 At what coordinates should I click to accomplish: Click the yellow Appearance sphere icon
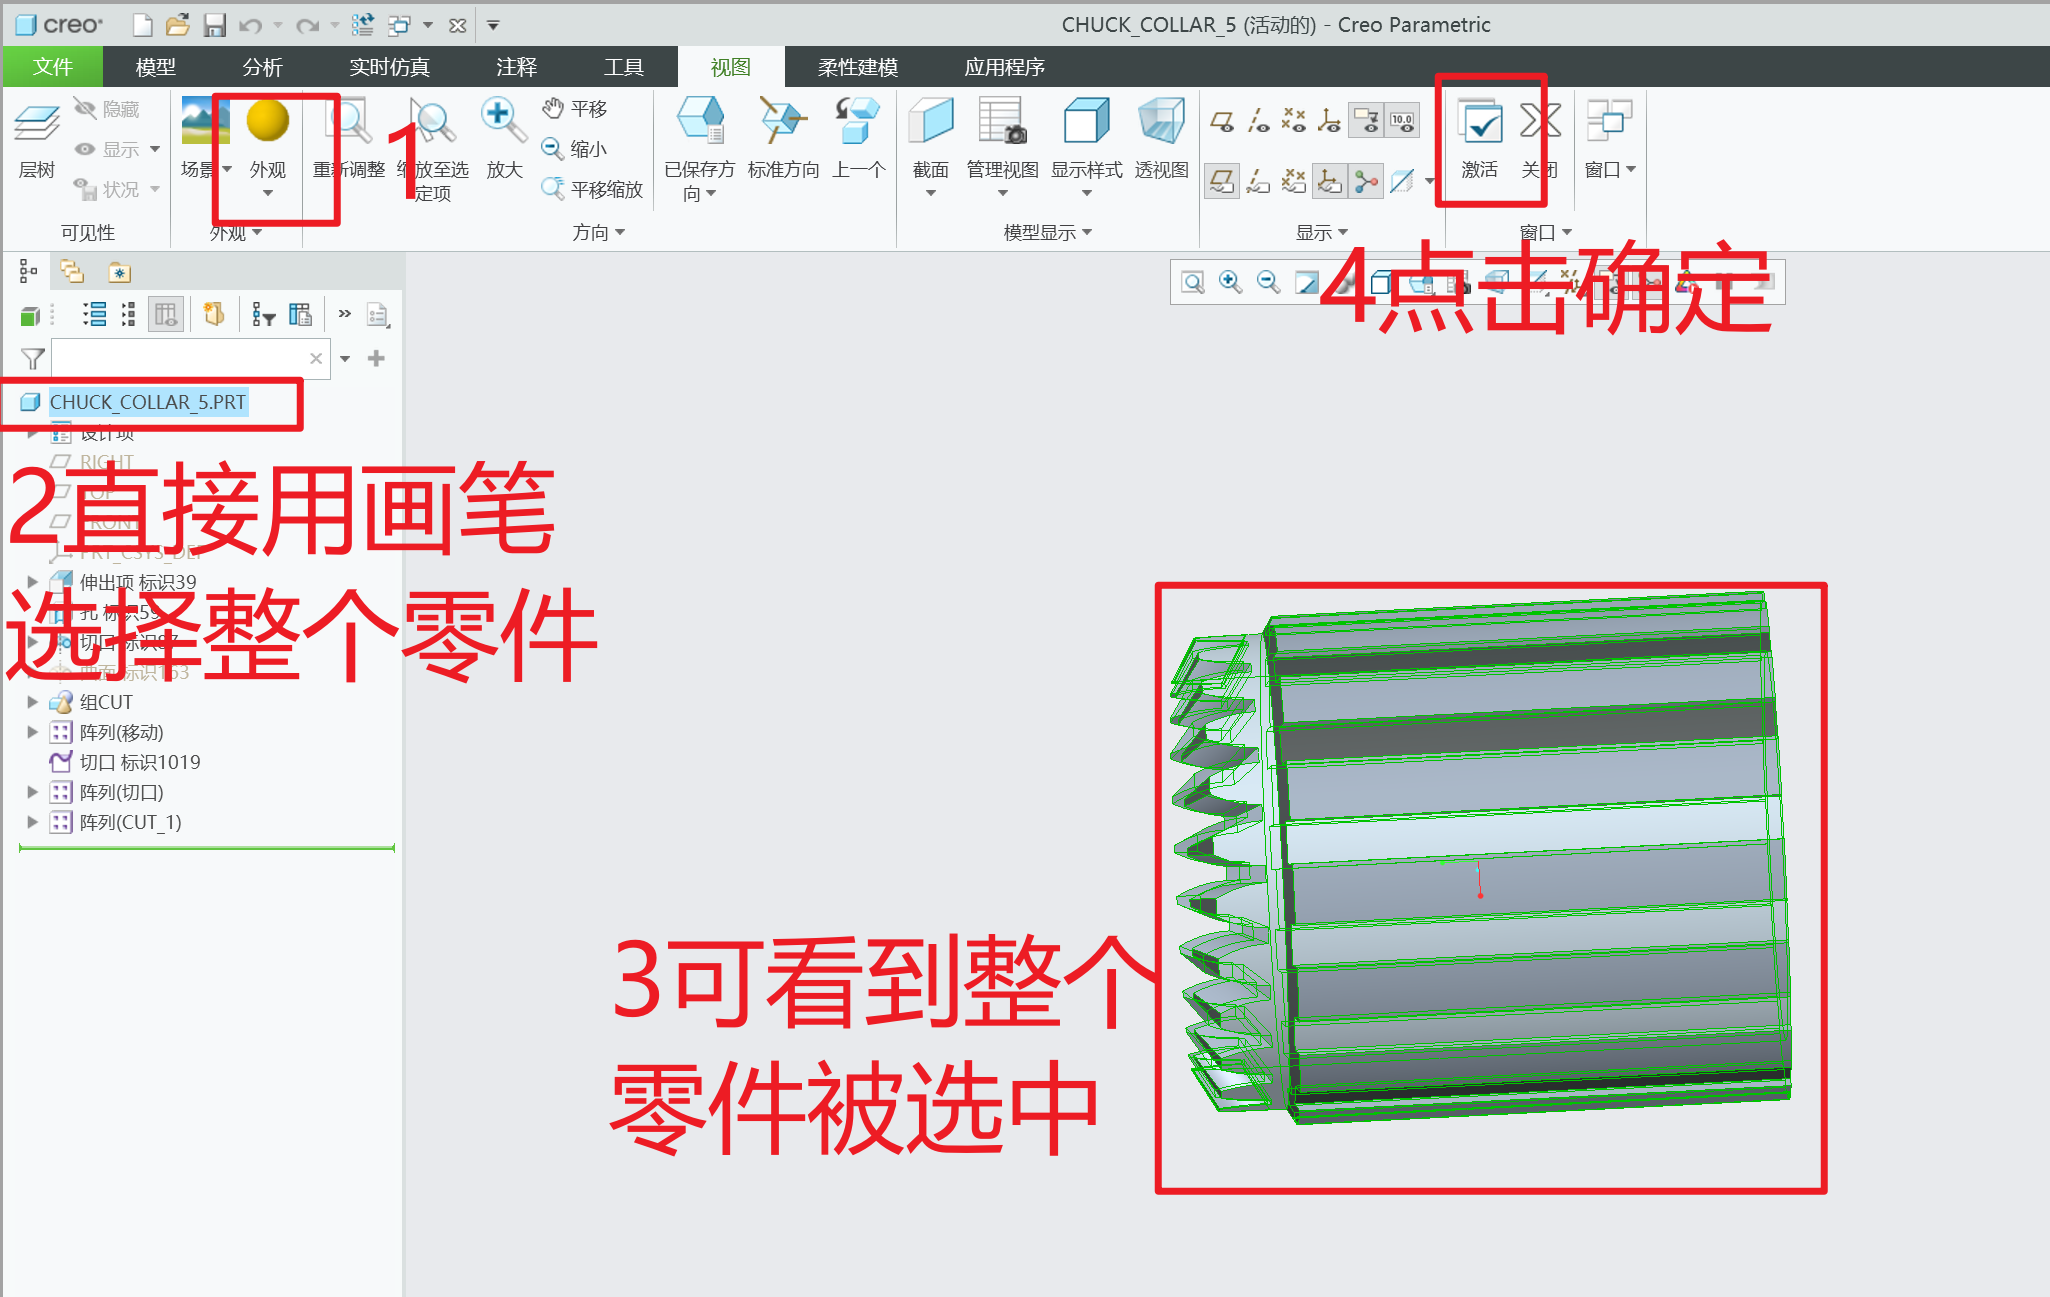point(267,121)
